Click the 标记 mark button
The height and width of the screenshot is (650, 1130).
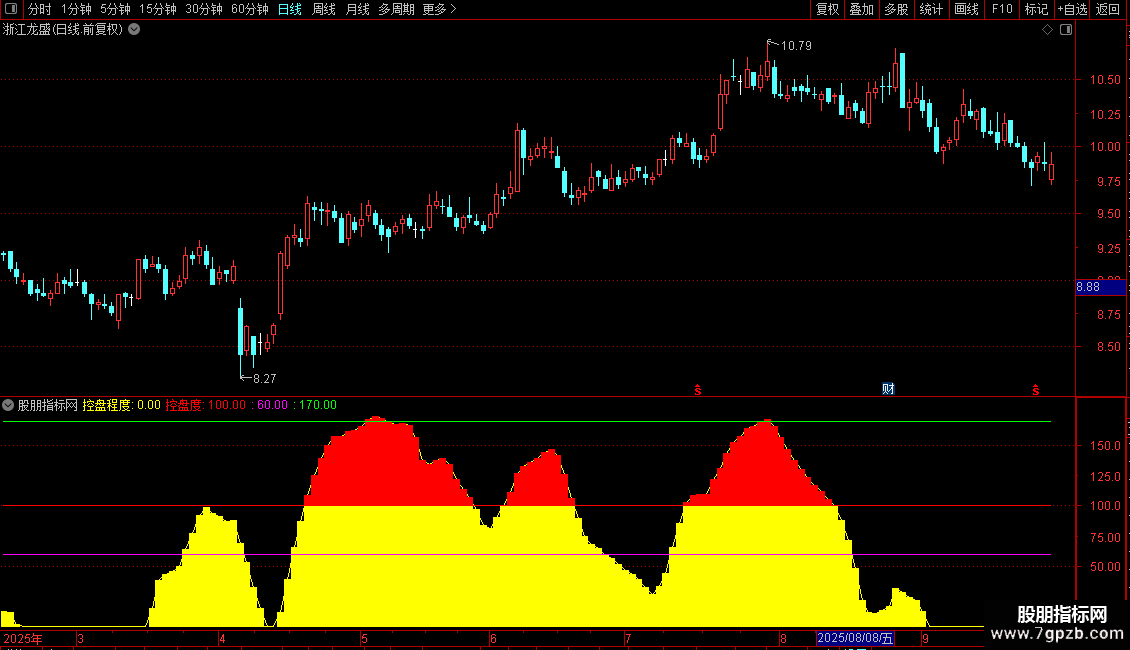coord(1036,9)
